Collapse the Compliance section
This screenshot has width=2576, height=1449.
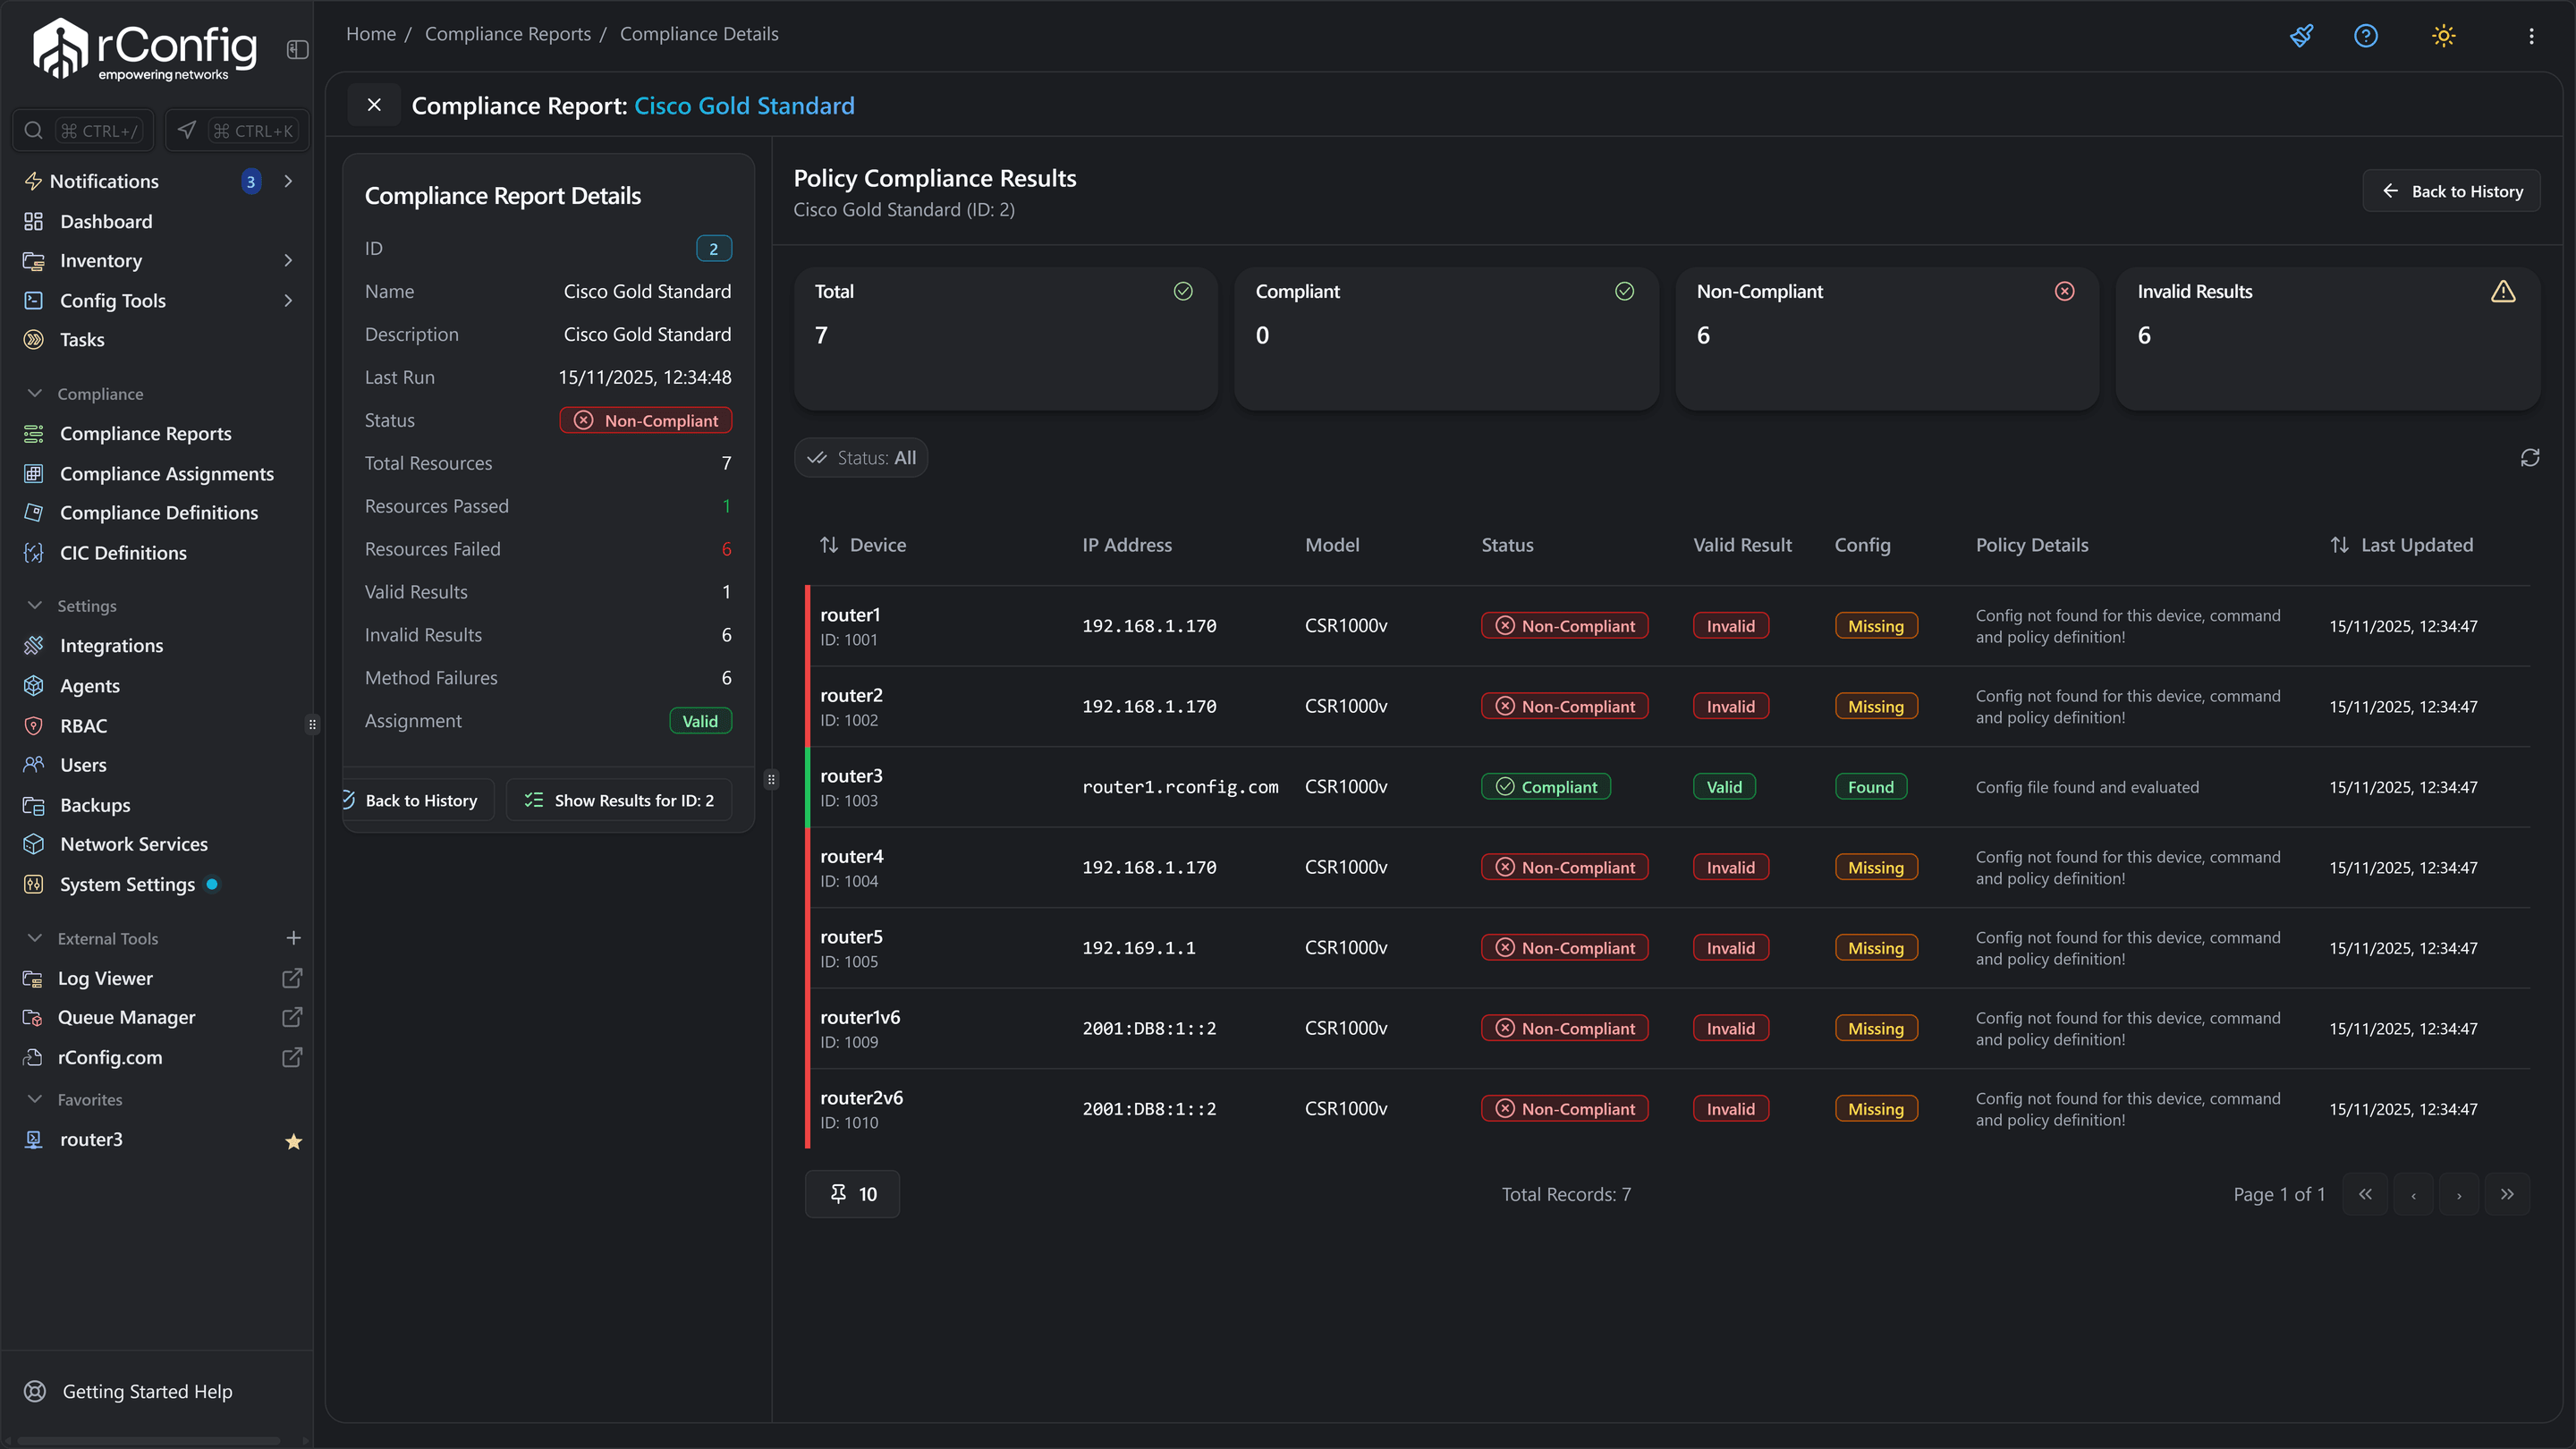pos(35,393)
